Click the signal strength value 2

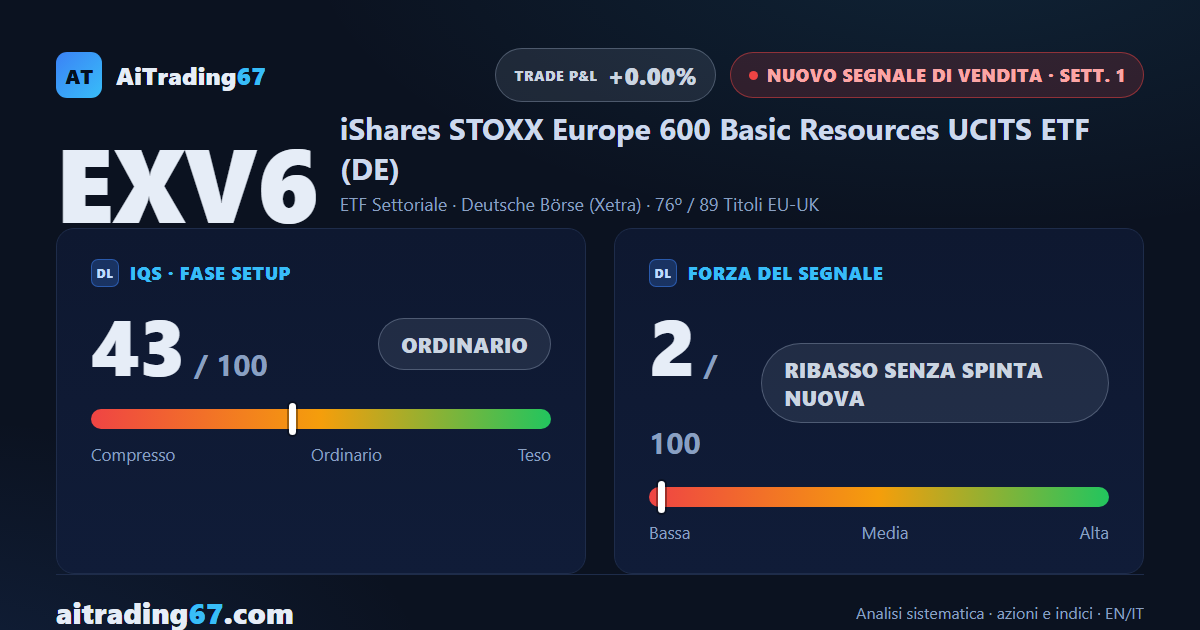671,350
